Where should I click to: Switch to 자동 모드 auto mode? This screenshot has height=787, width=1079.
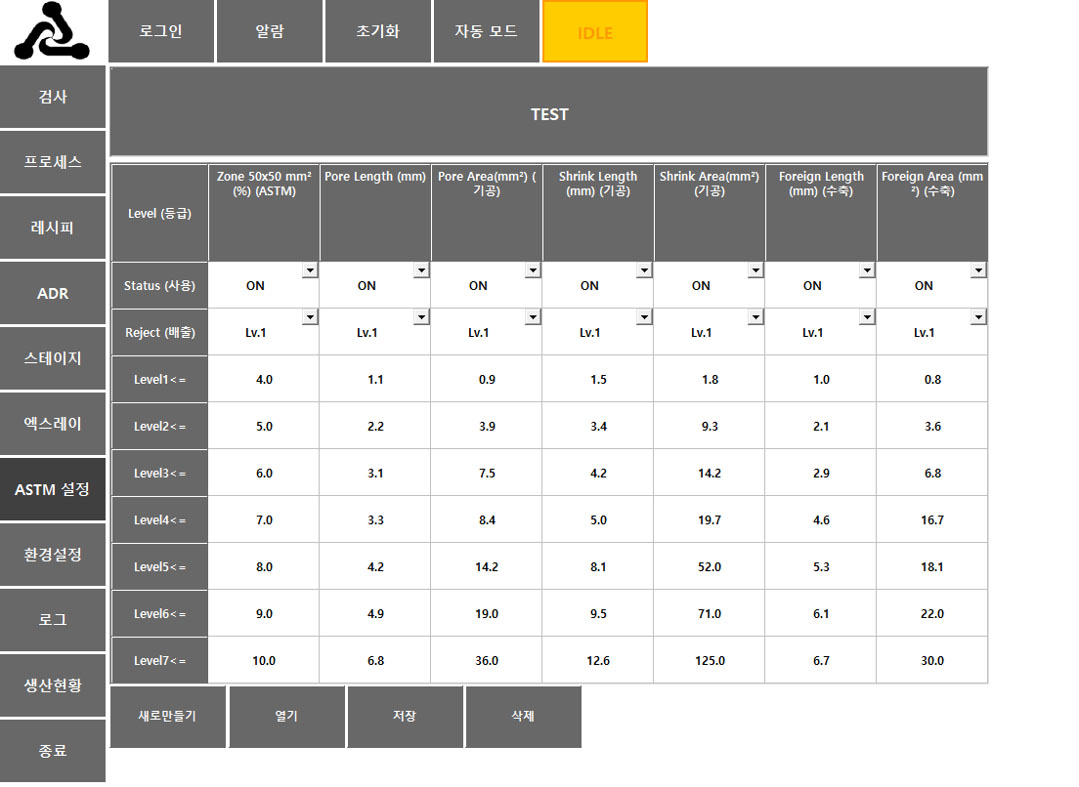click(486, 31)
